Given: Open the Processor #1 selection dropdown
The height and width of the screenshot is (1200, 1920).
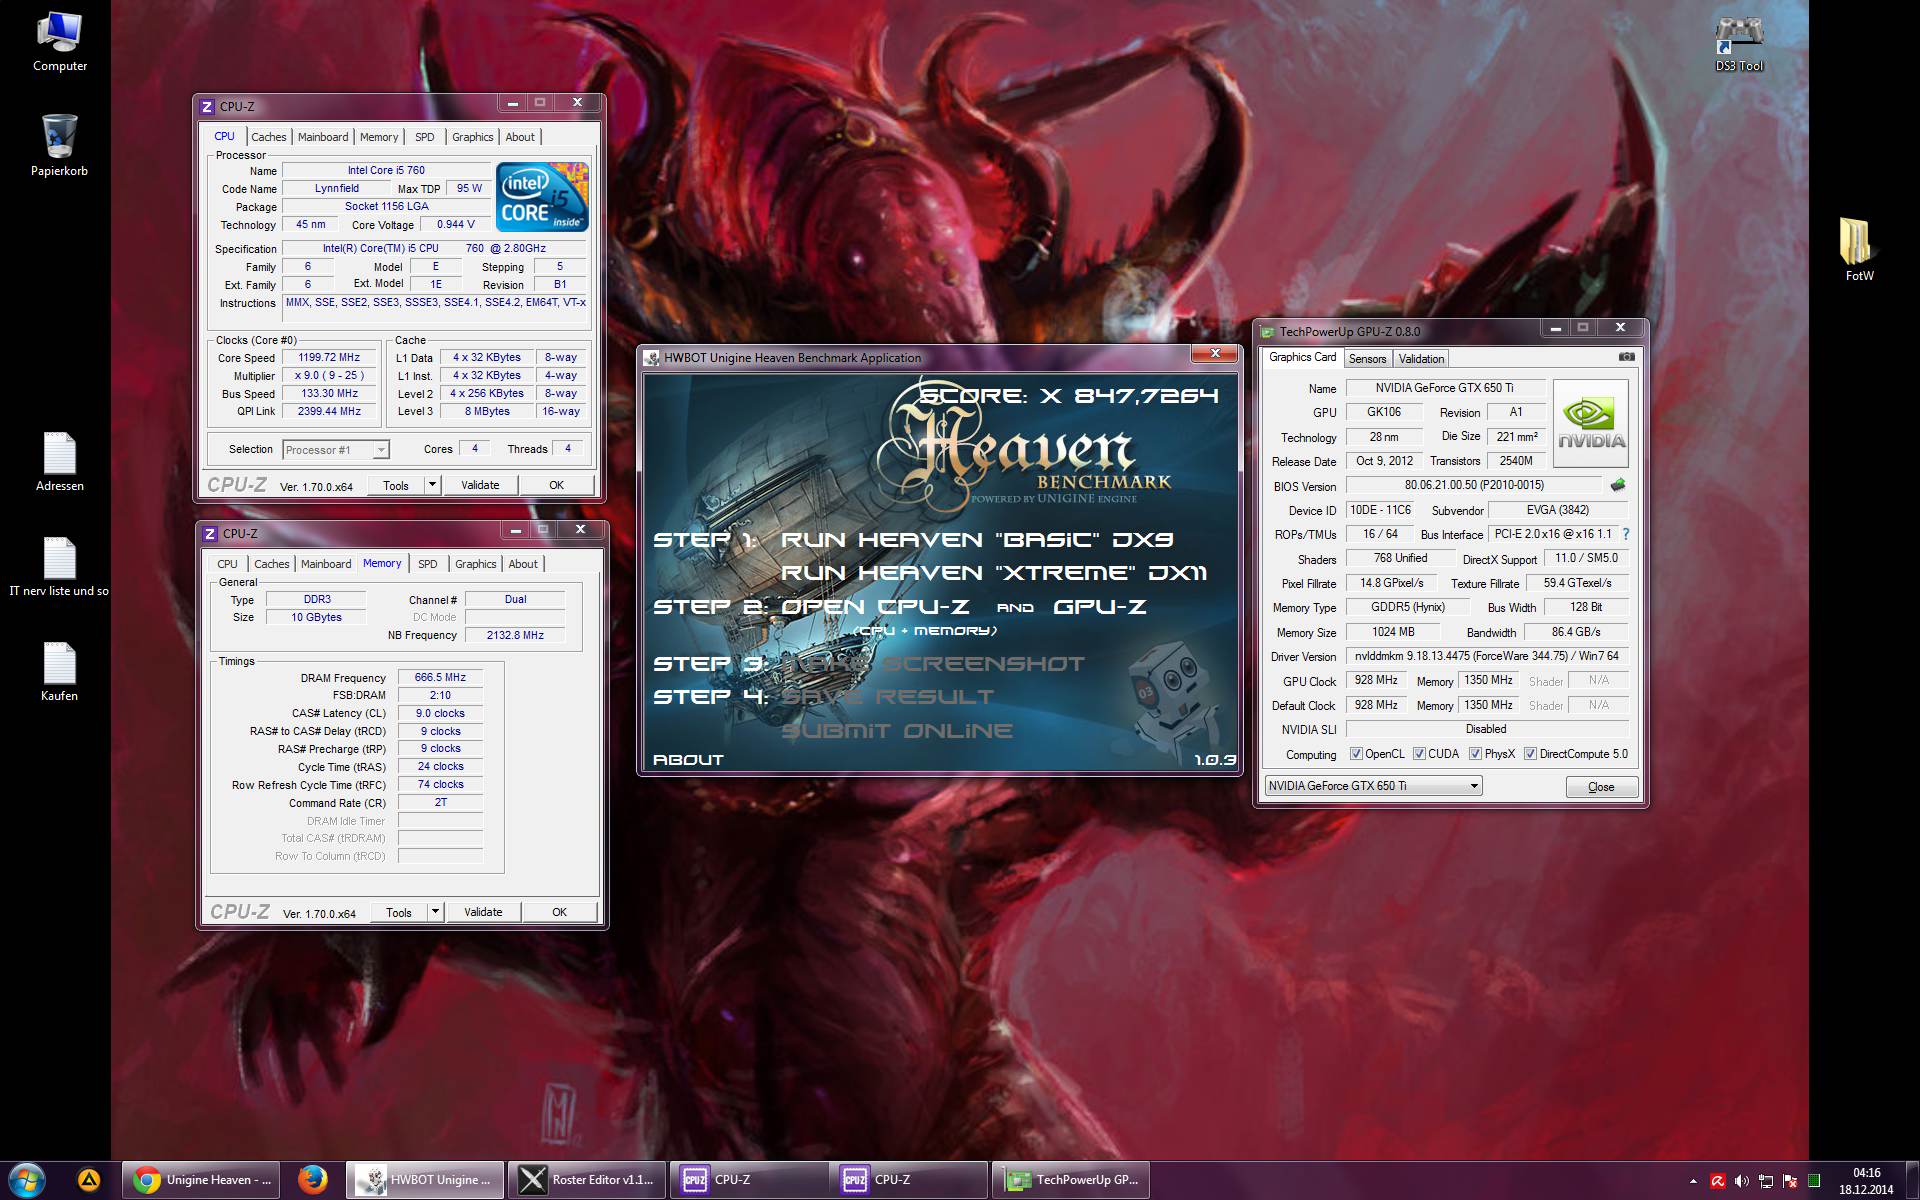Looking at the screenshot, I should 336,450.
